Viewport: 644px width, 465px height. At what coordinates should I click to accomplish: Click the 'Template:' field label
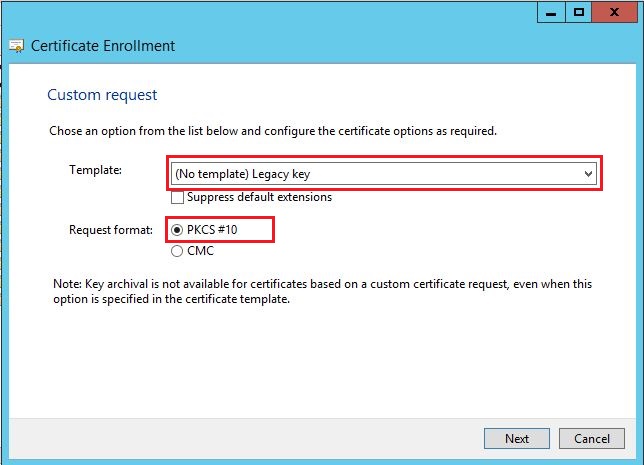[94, 170]
